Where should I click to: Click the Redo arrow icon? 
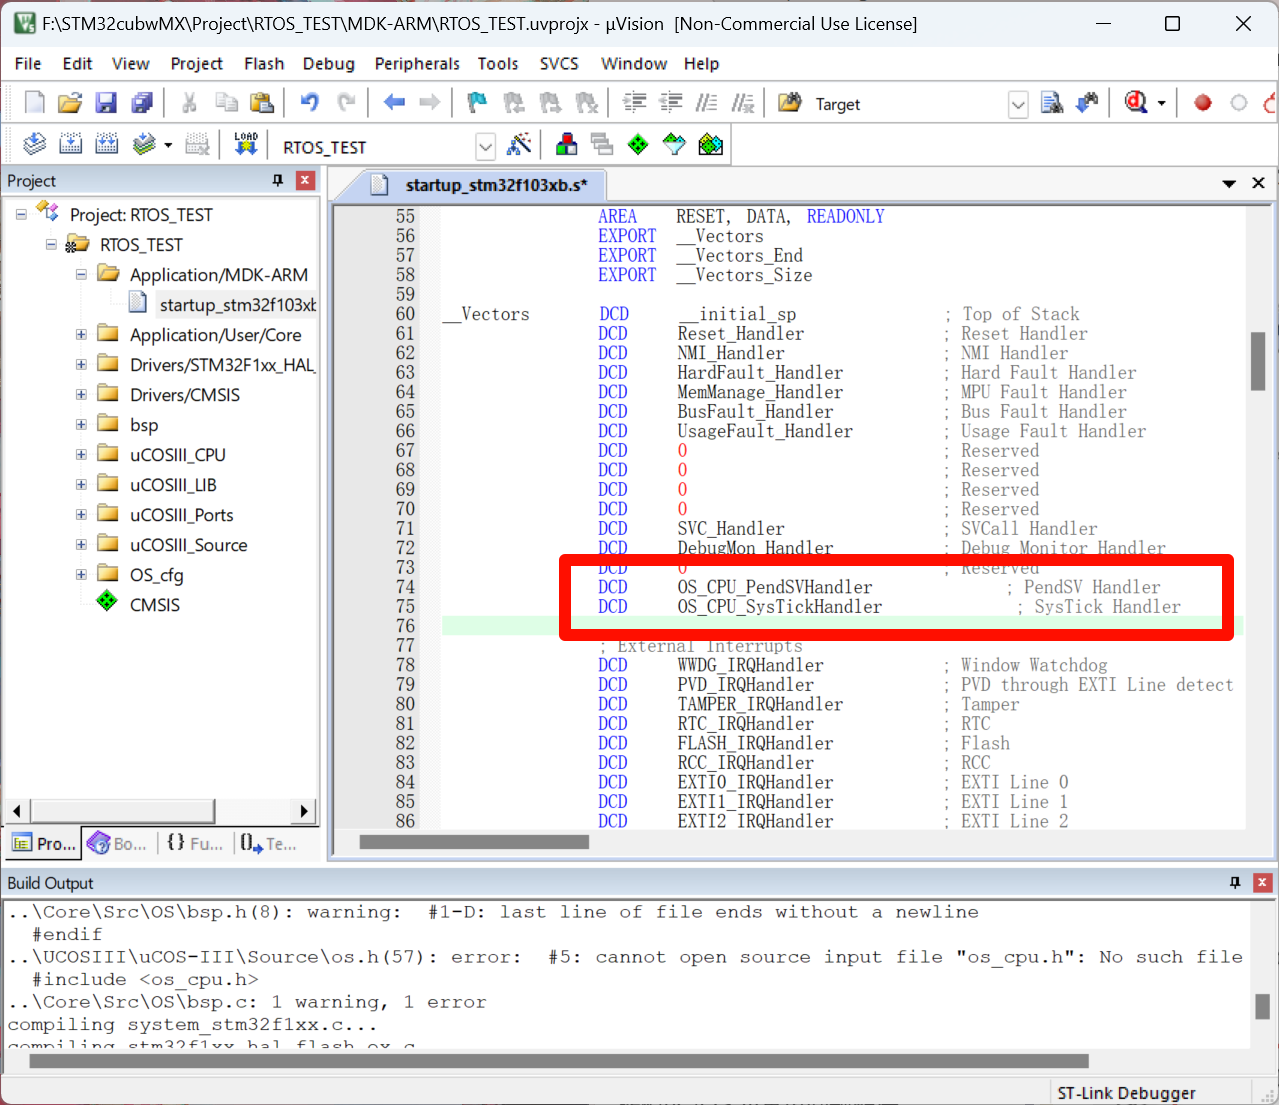click(346, 103)
